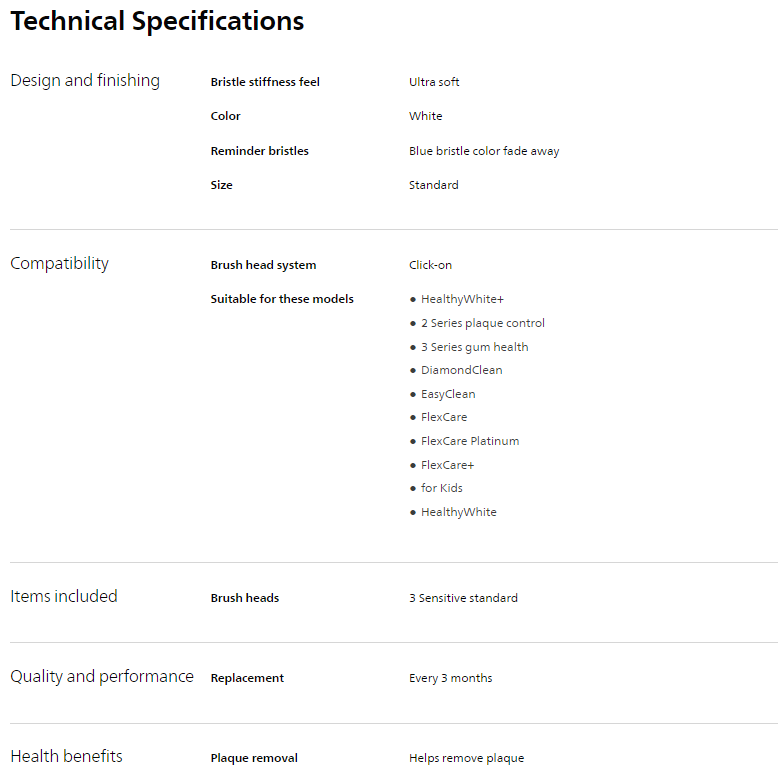Select the 3 Sensitive standard text

pyautogui.click(x=463, y=598)
